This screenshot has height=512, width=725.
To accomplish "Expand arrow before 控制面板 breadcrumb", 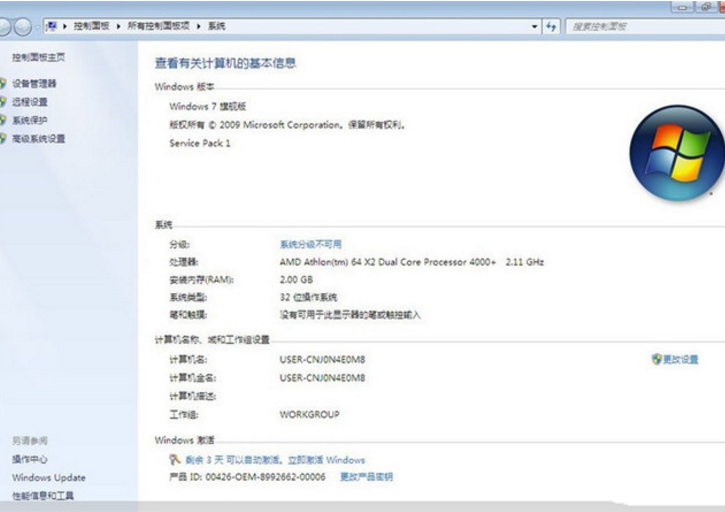I will (x=65, y=26).
